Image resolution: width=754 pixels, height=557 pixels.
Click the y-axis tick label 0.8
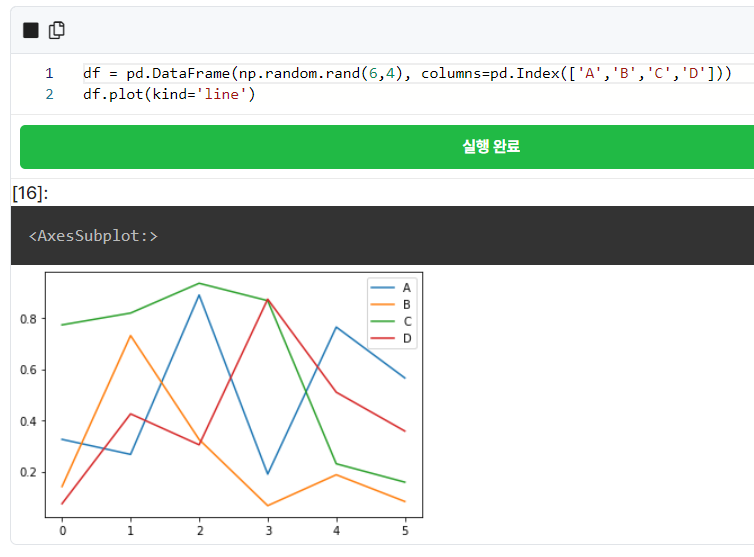click(28, 319)
